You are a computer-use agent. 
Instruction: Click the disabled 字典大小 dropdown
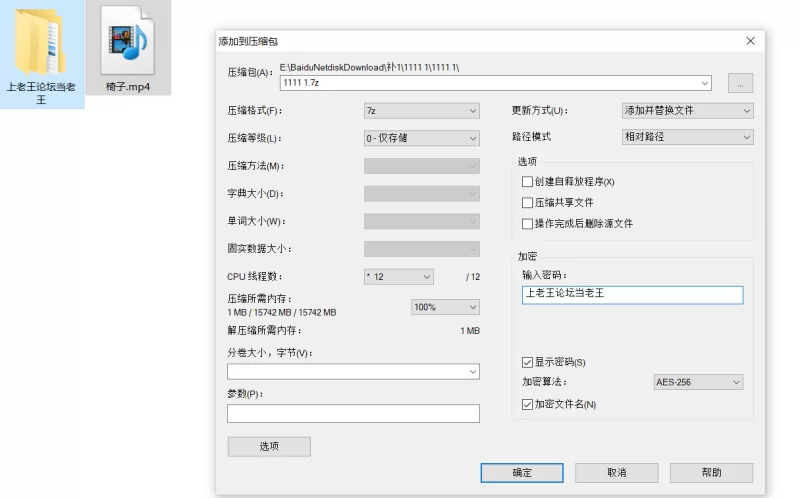[421, 193]
